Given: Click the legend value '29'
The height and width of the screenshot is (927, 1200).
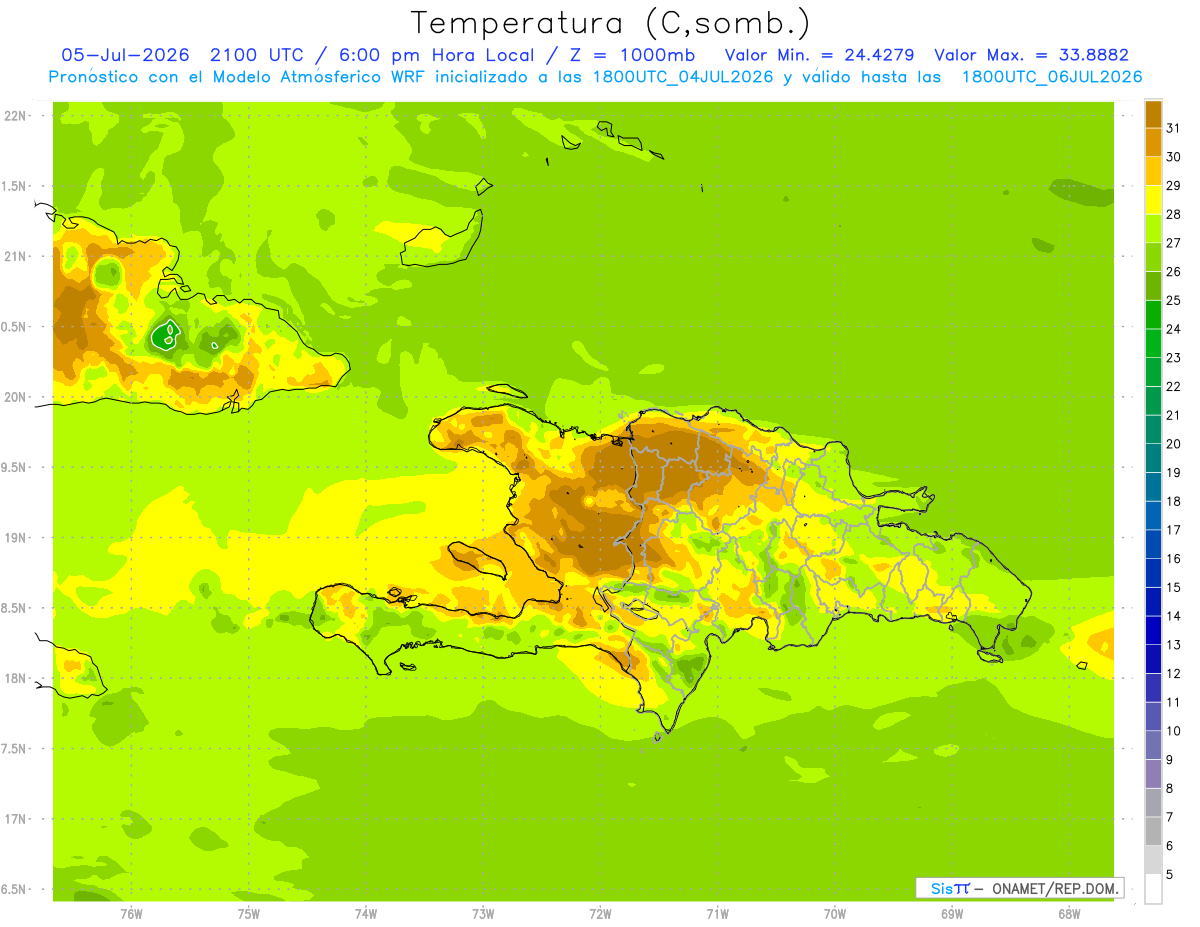Looking at the screenshot, I should (x=1173, y=185).
